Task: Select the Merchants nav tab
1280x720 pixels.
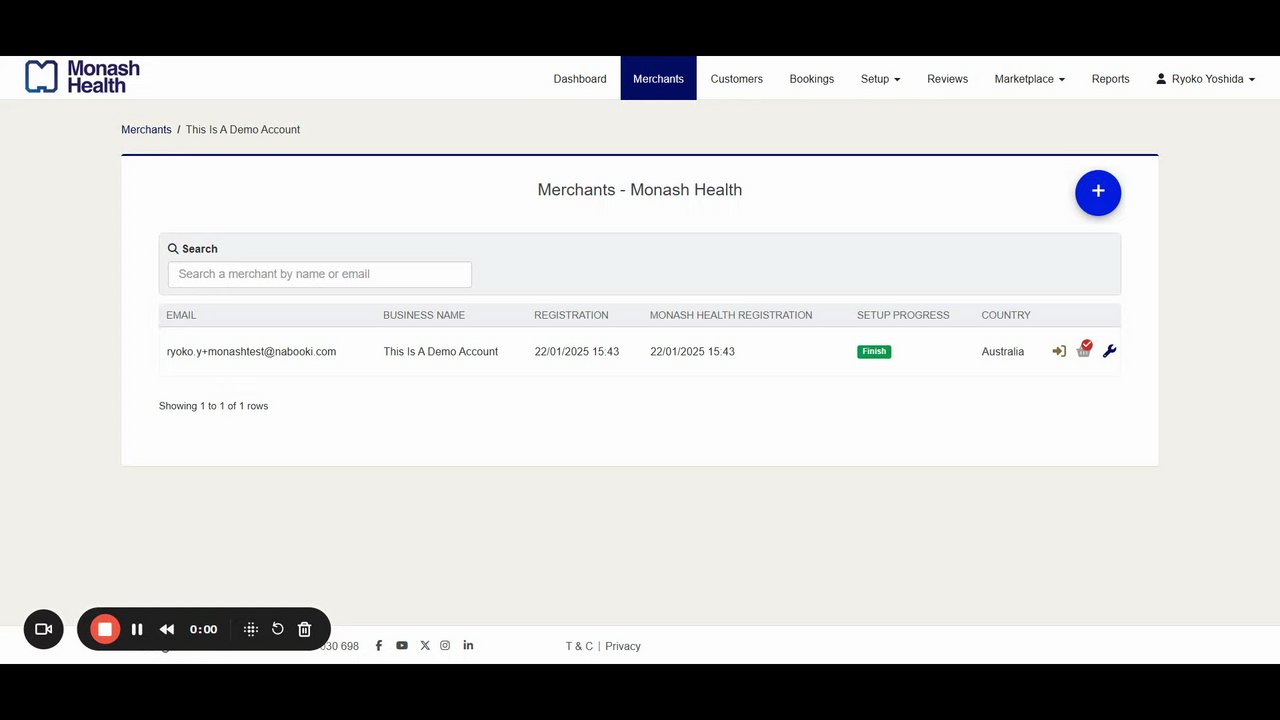Action: point(658,78)
